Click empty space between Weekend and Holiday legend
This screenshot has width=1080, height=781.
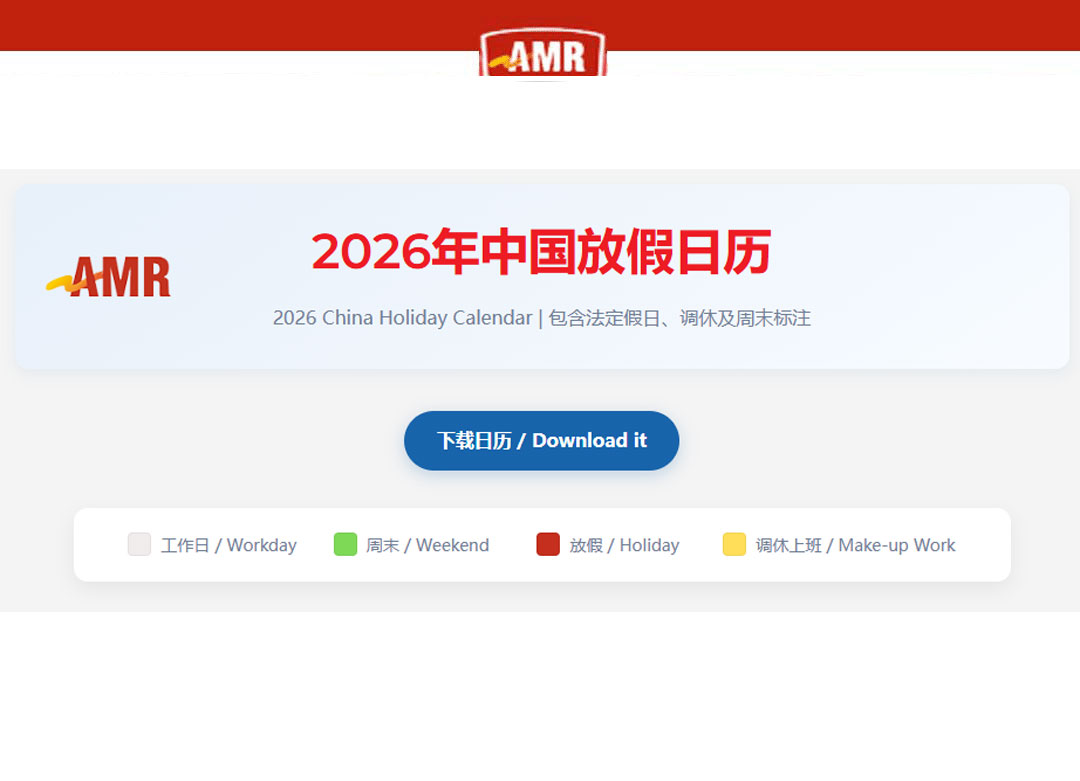tap(512, 545)
